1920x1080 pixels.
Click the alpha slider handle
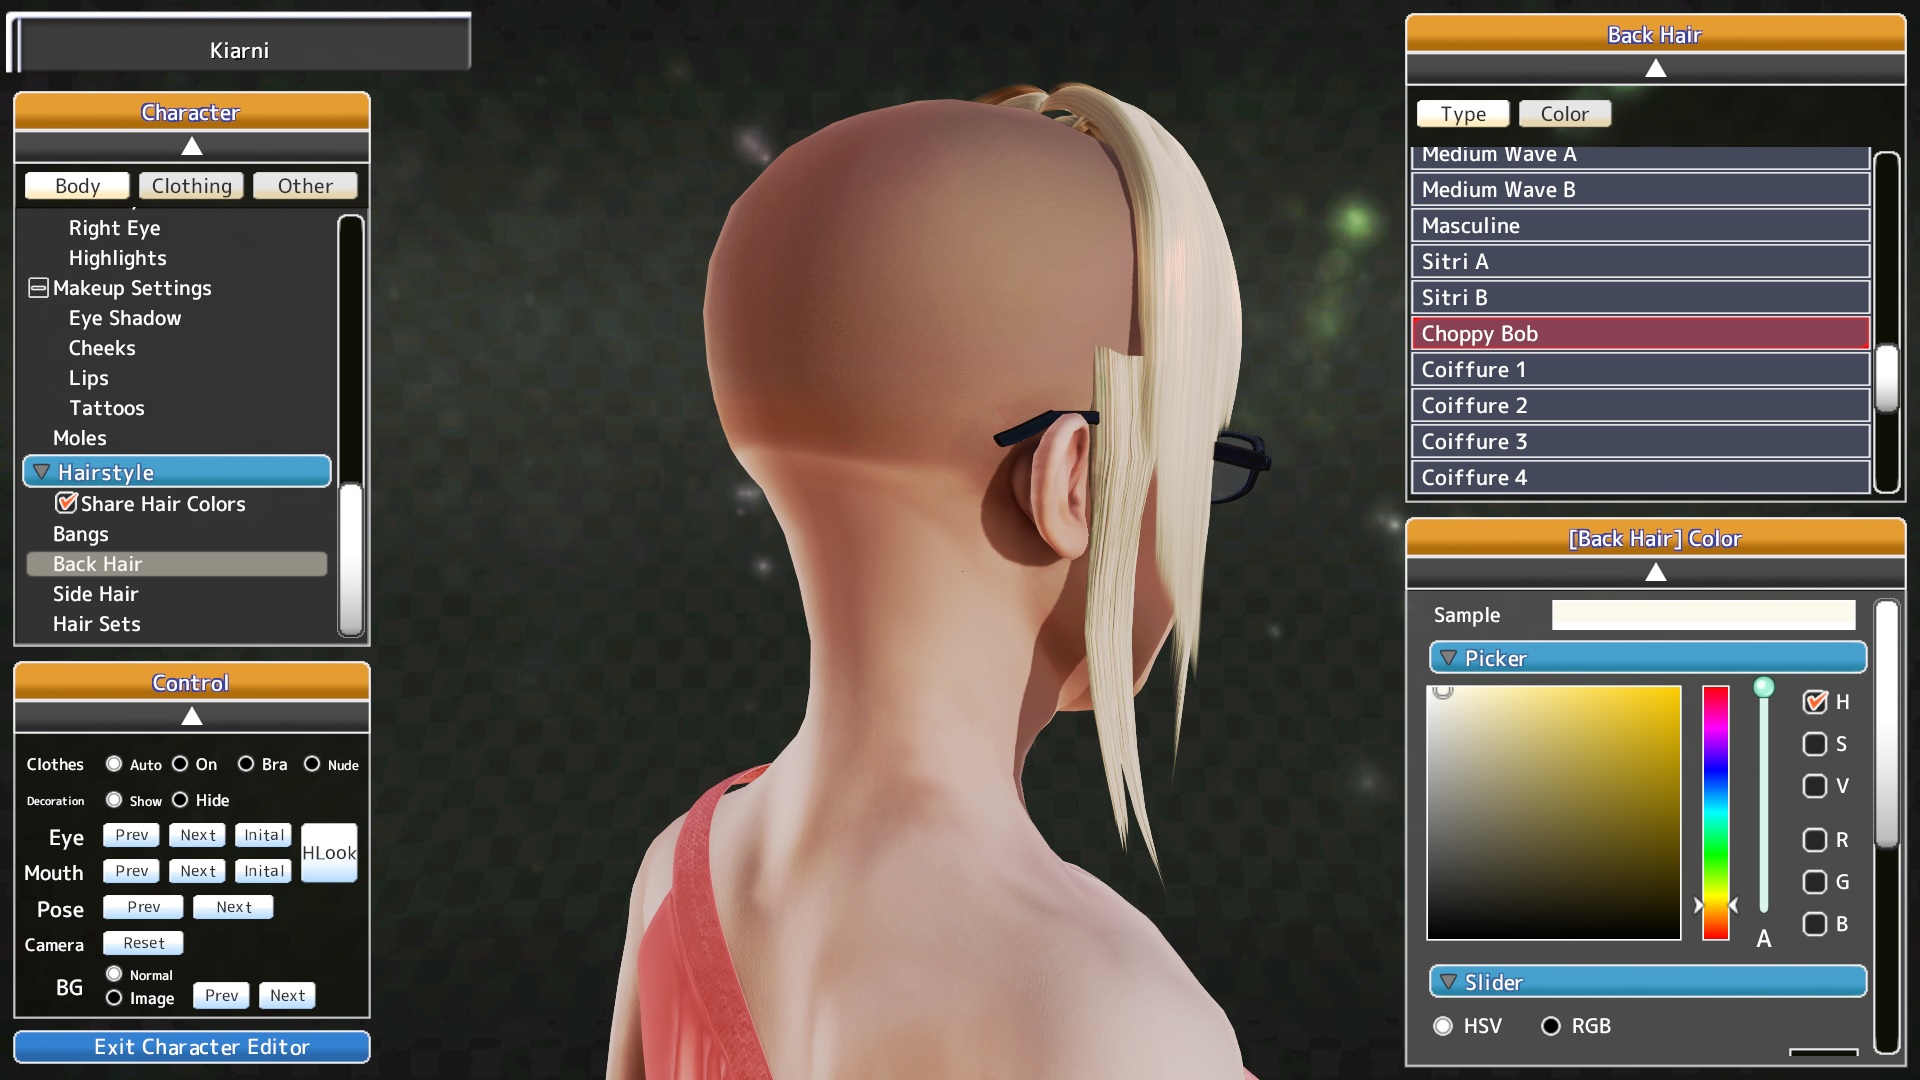(1764, 687)
